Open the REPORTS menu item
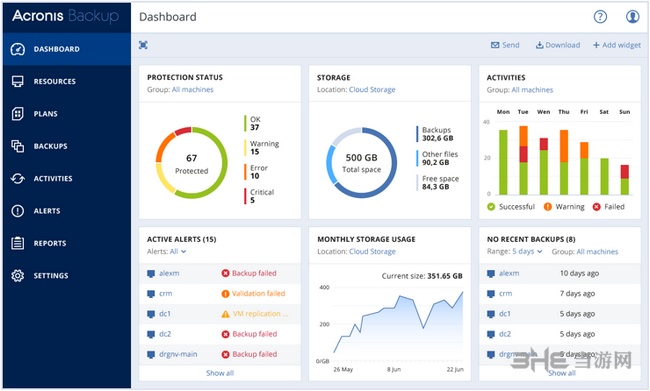 click(x=67, y=243)
